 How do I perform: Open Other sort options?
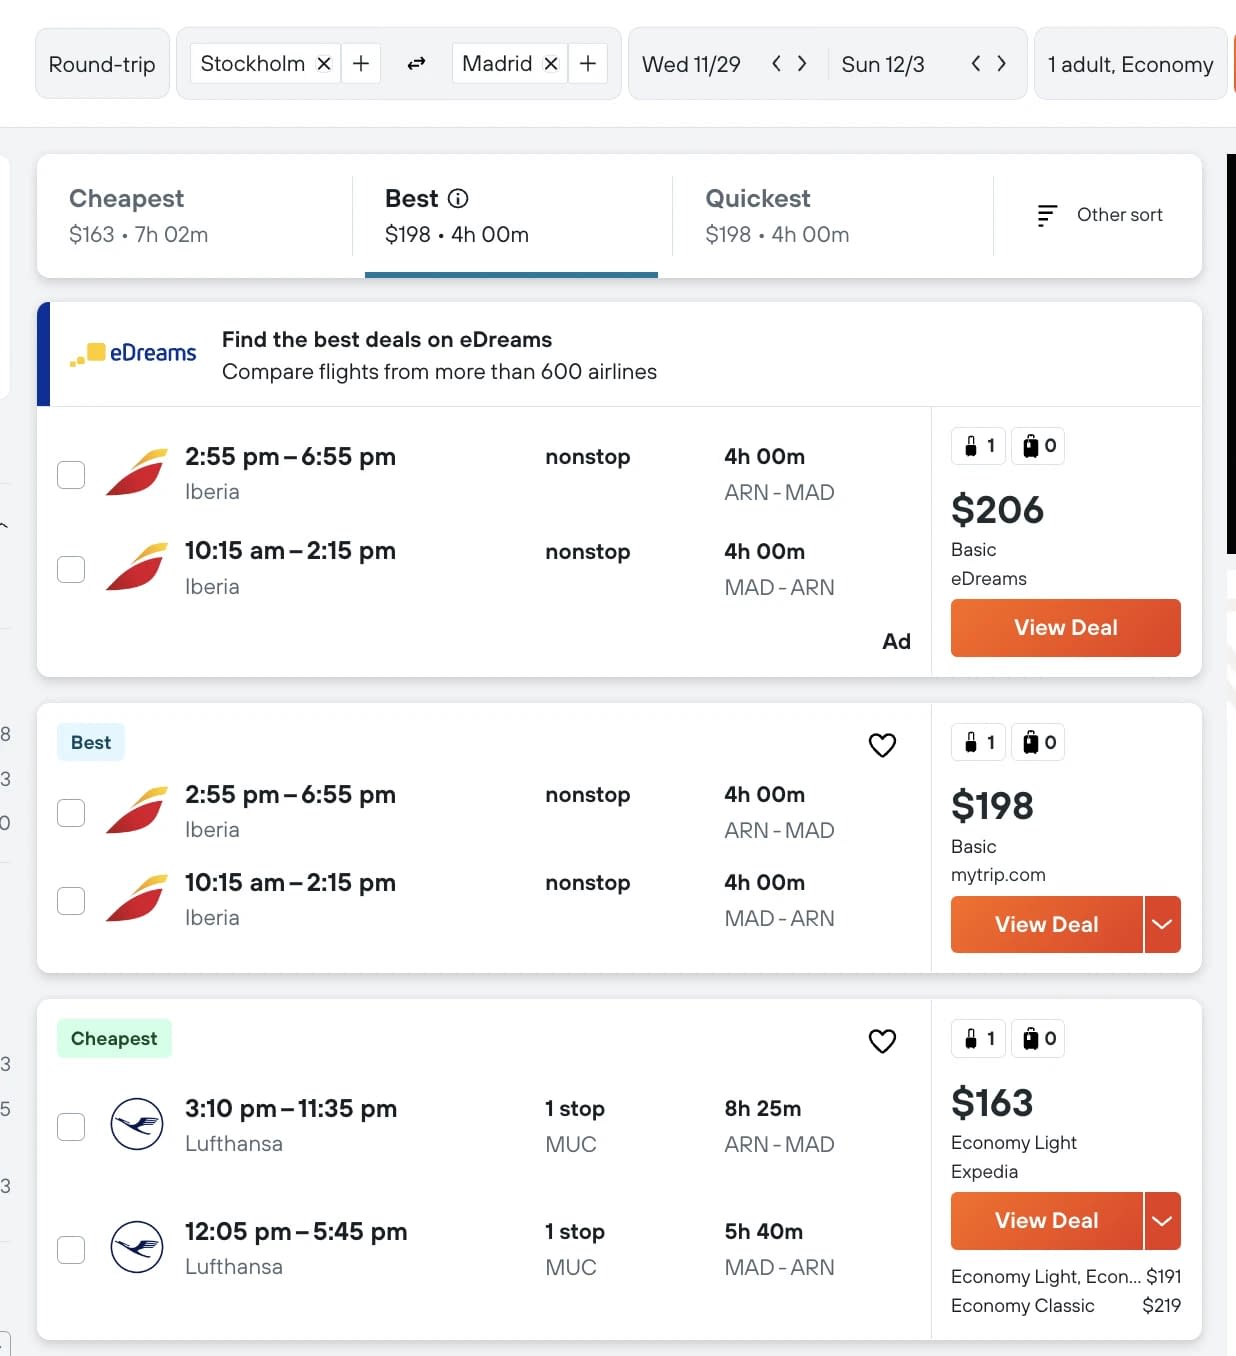[x=1099, y=215]
